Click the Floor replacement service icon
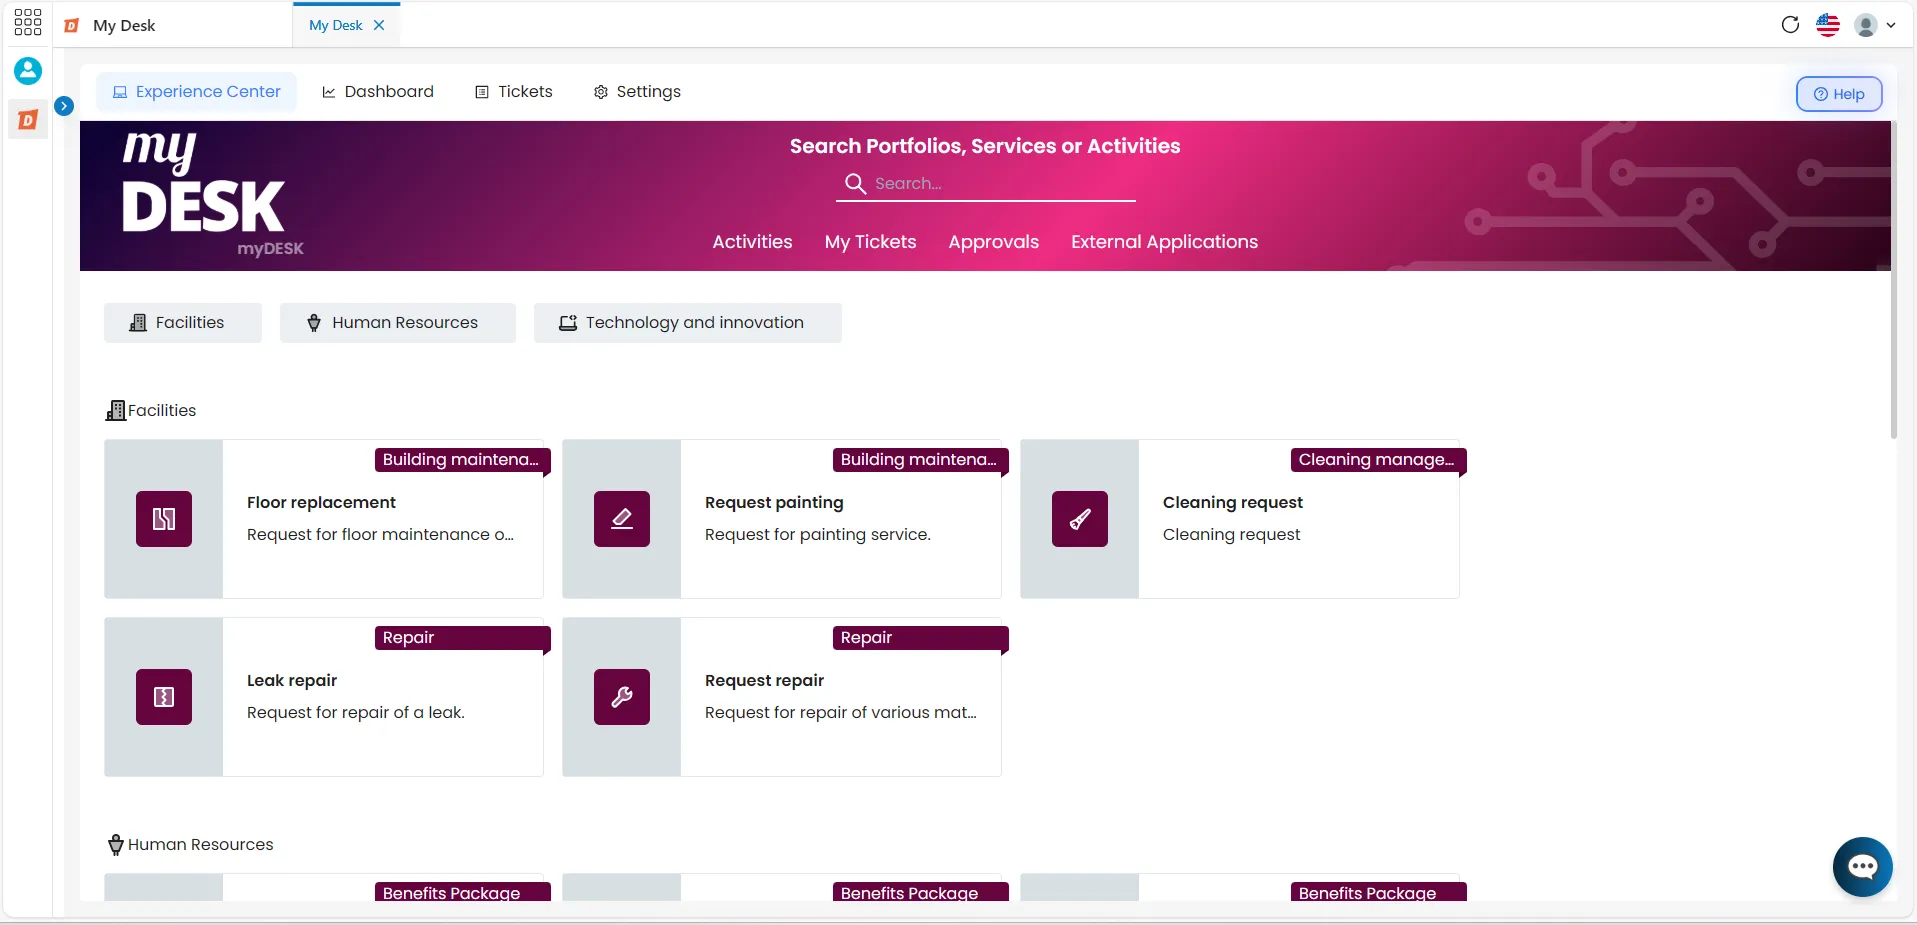1917x925 pixels. click(164, 519)
